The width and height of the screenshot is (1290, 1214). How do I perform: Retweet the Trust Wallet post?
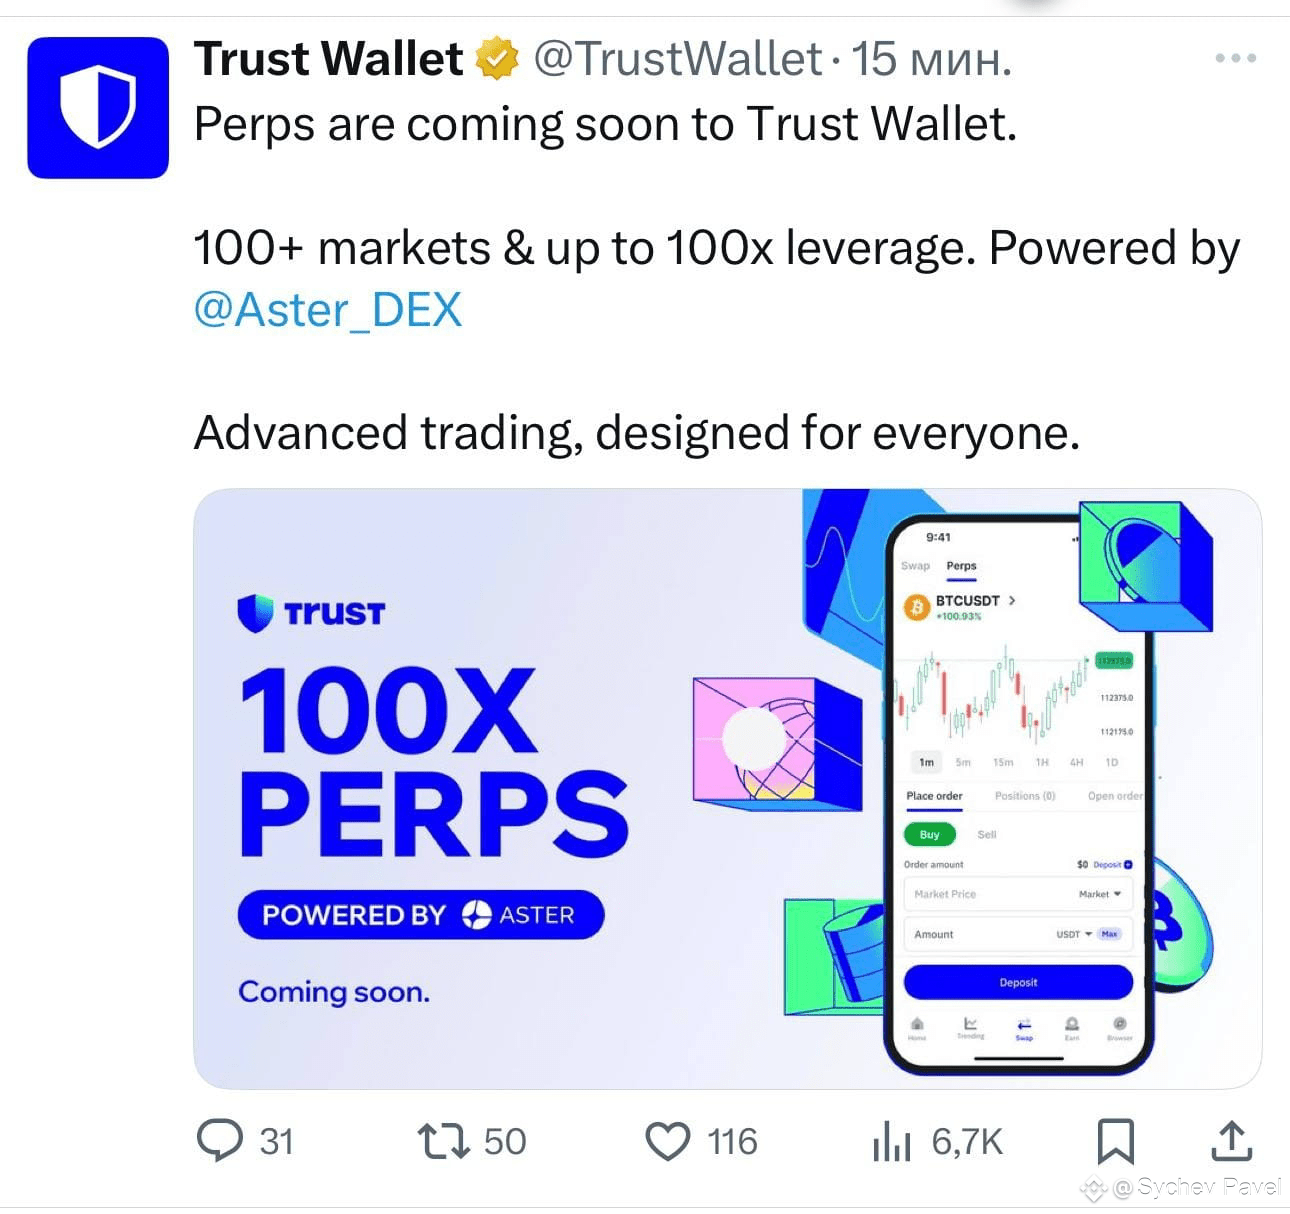(443, 1141)
